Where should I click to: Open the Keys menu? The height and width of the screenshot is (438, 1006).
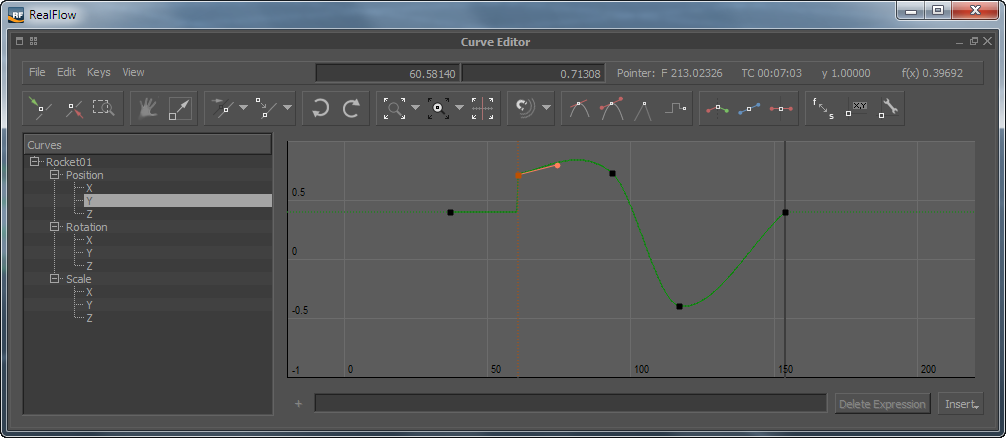[x=98, y=72]
